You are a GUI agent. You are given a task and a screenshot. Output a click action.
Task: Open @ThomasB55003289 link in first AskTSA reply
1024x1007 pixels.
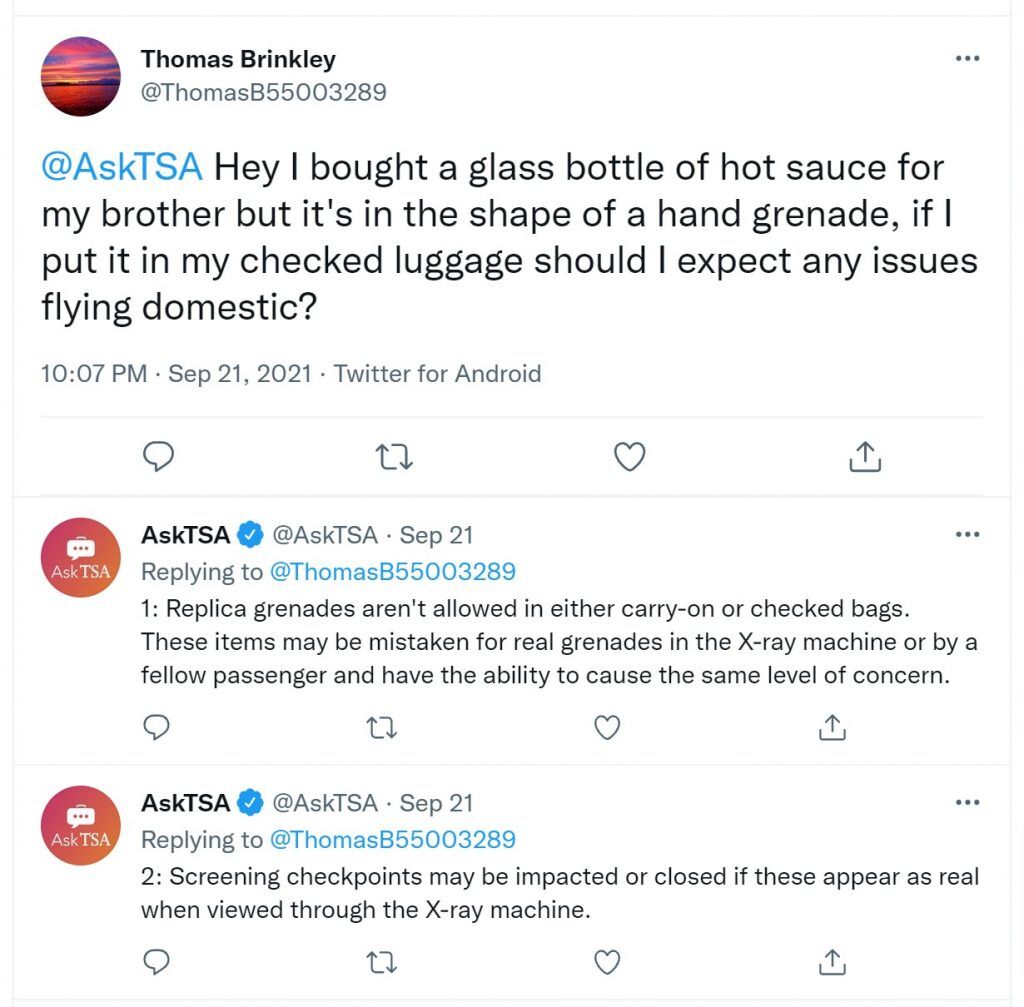[x=392, y=571]
